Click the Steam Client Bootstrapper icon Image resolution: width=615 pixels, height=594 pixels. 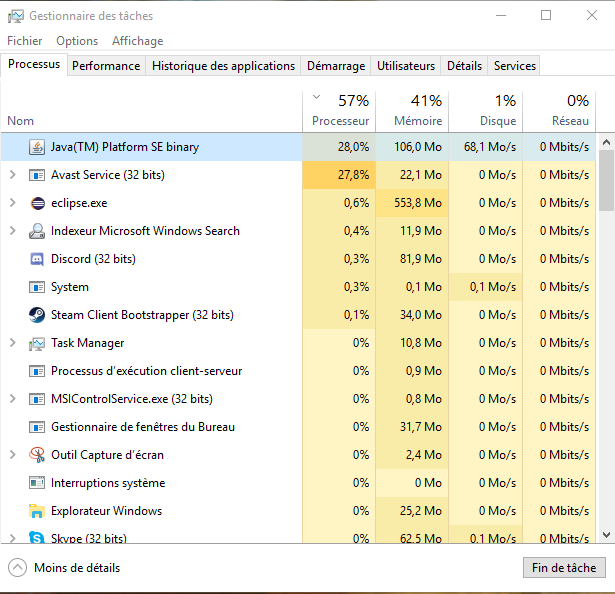tap(37, 315)
